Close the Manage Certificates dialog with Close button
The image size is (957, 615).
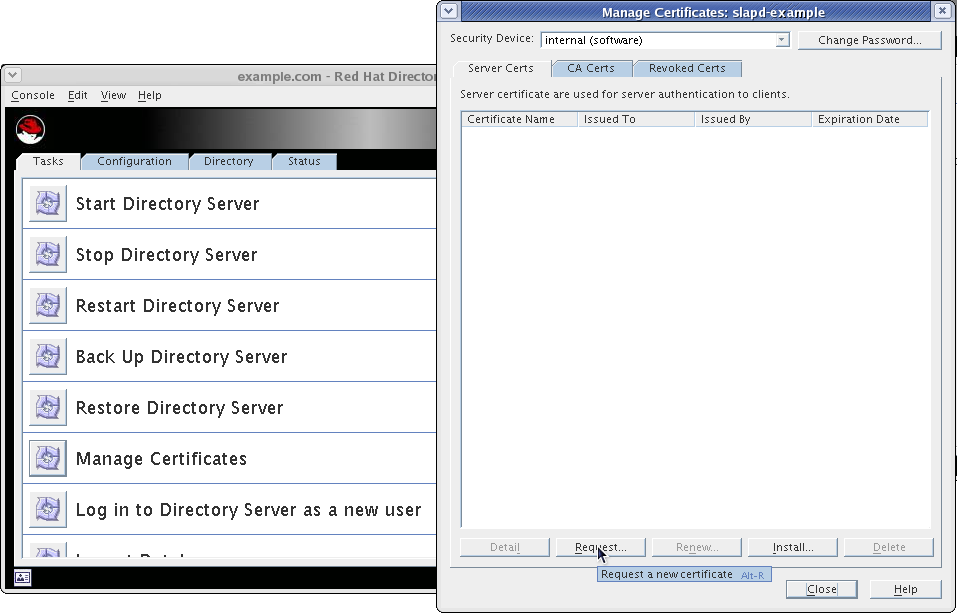click(x=821, y=589)
